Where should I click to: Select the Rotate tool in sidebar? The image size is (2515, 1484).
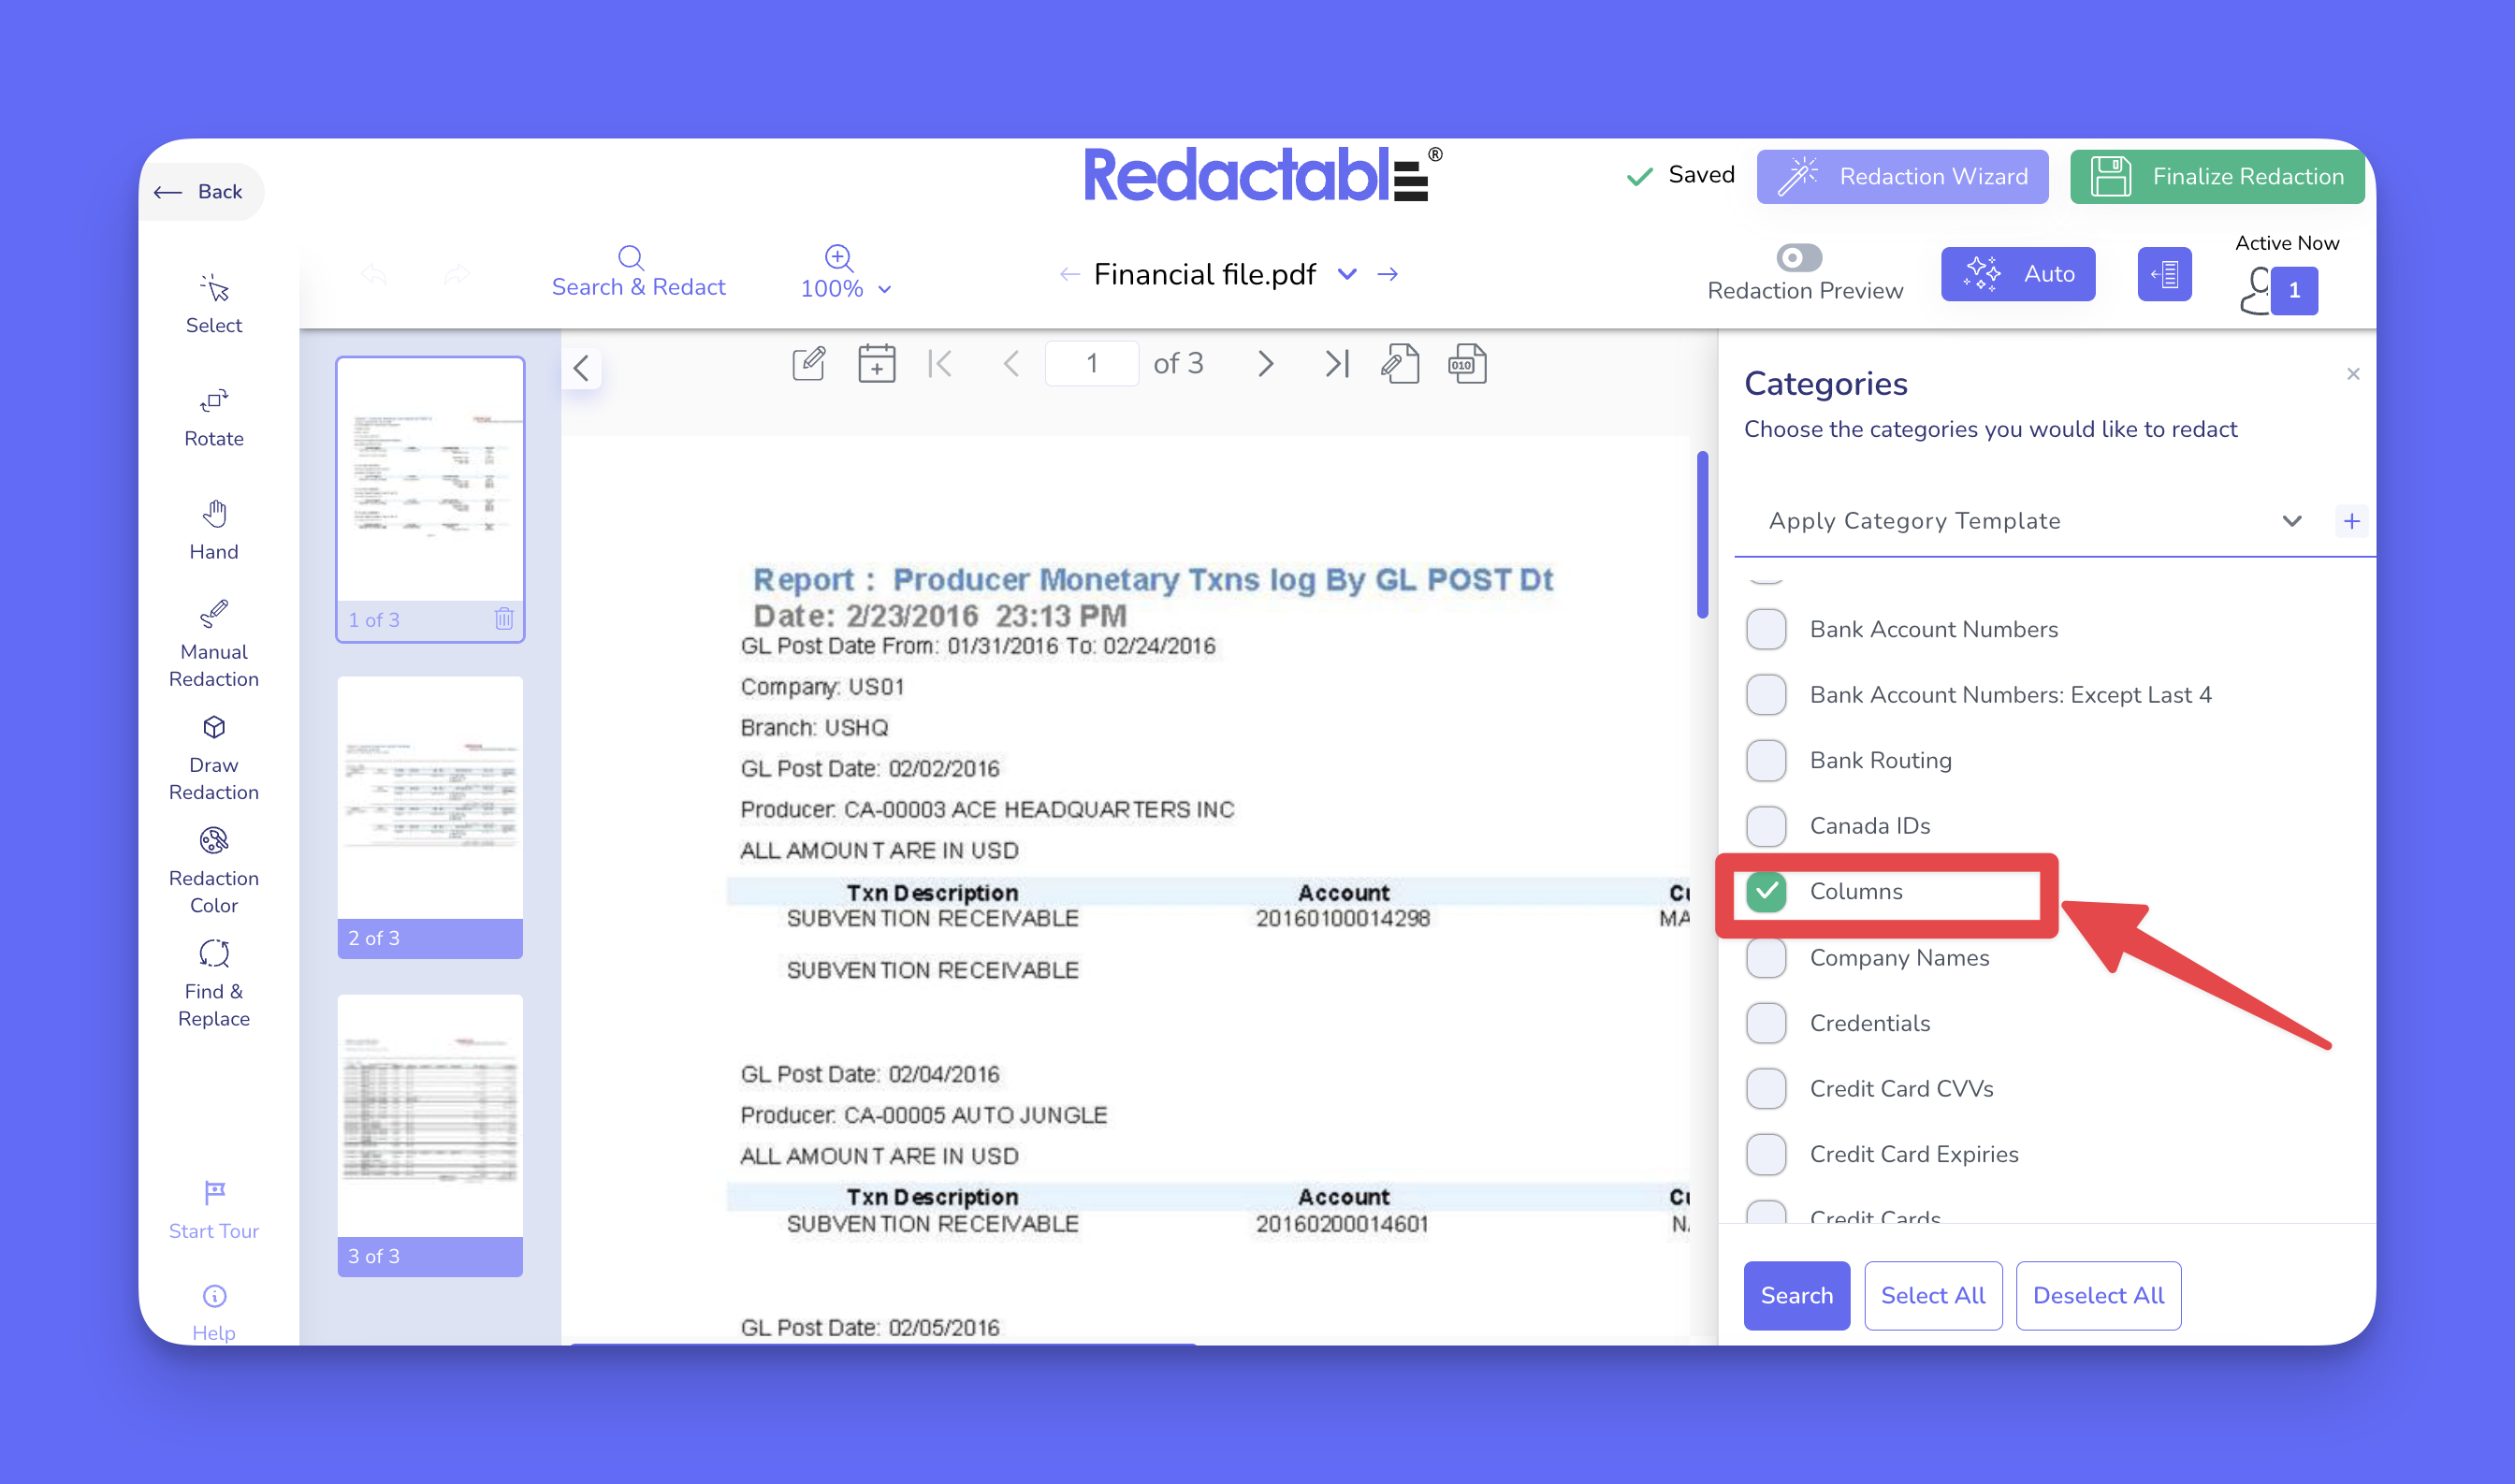[213, 416]
